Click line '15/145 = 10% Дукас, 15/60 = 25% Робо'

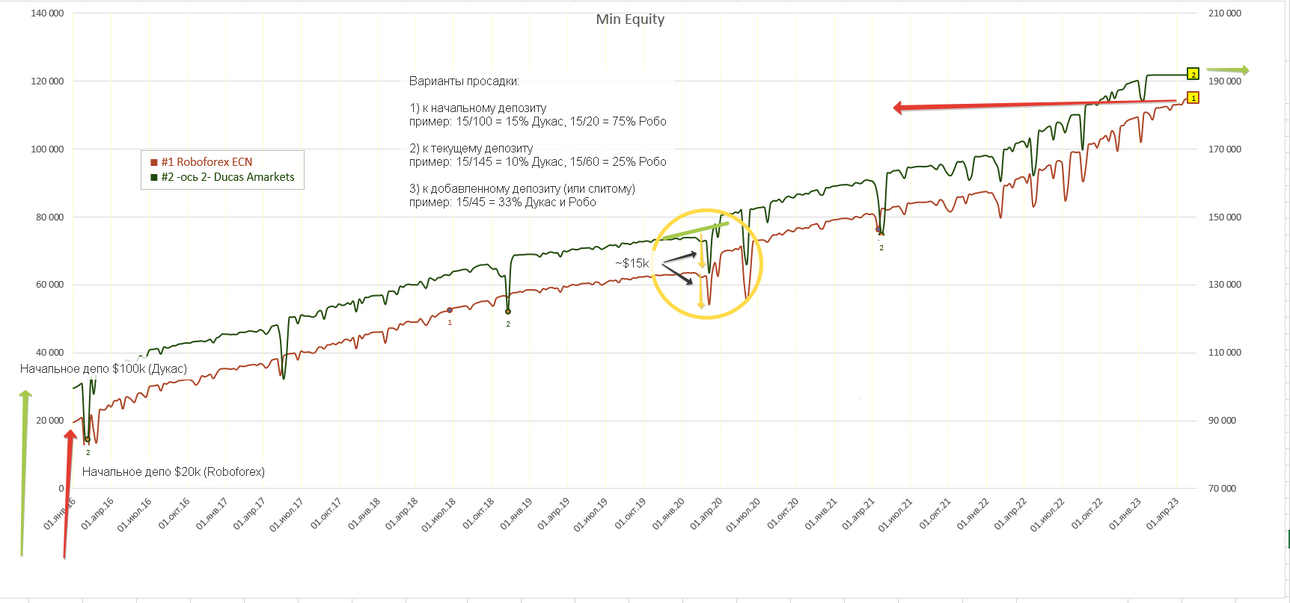click(x=559, y=161)
